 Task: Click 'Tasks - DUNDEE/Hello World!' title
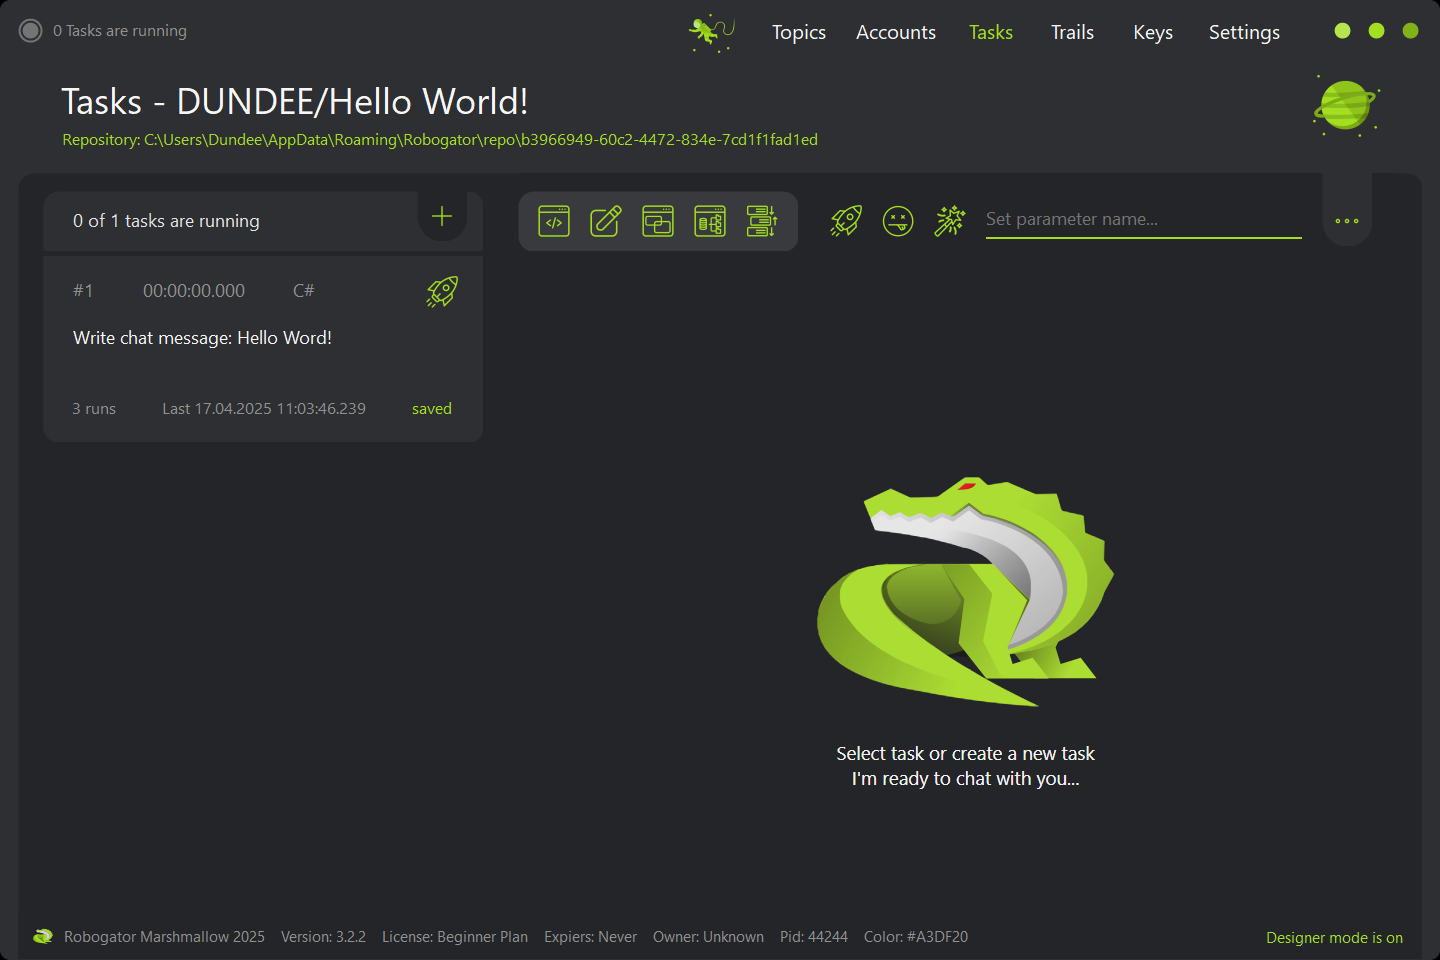coord(295,102)
